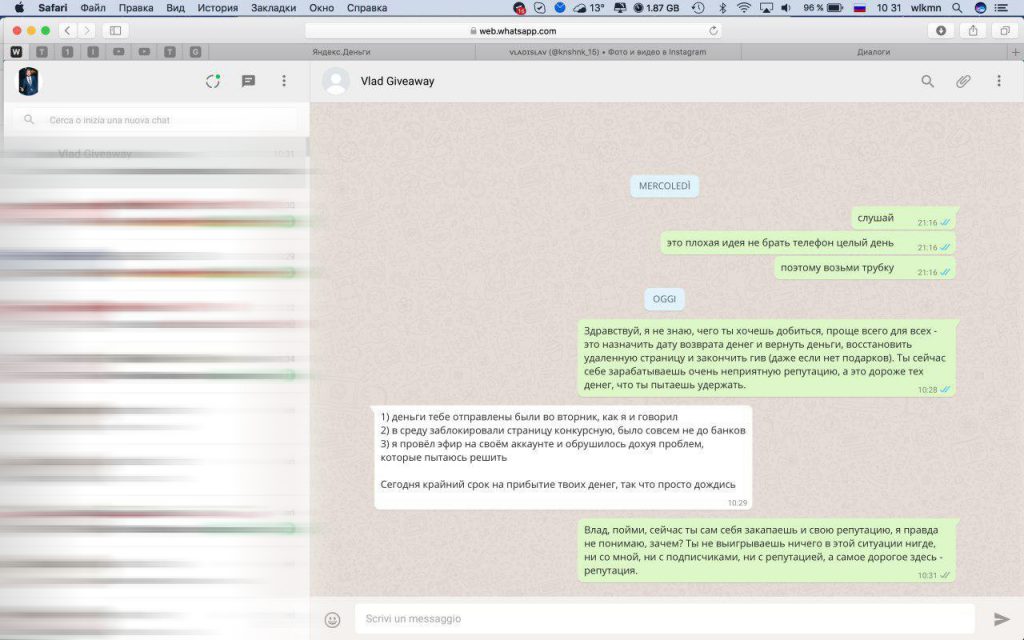Switch to the Диалоги tab
This screenshot has height=640, width=1024.
(873, 52)
